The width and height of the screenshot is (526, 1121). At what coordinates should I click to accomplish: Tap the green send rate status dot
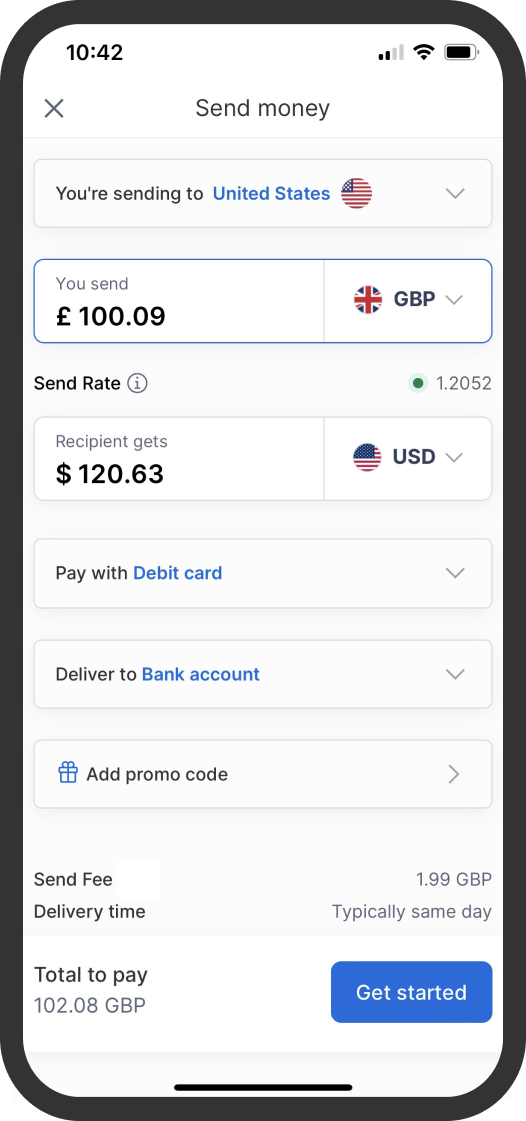point(418,384)
